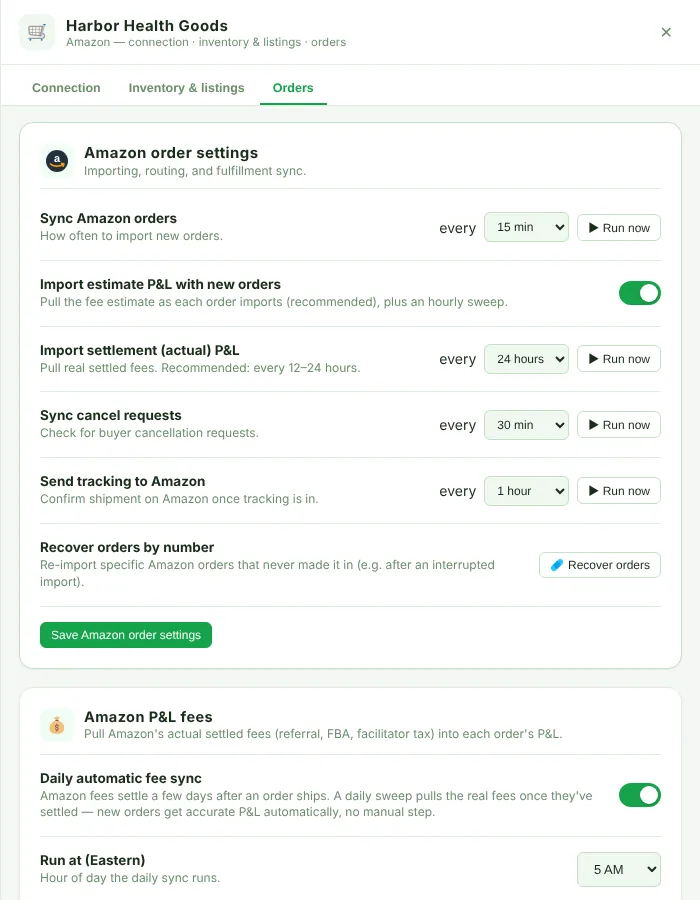Viewport: 700px width, 900px height.
Task: Click the bandage icon on Recover orders
Action: pos(557,565)
